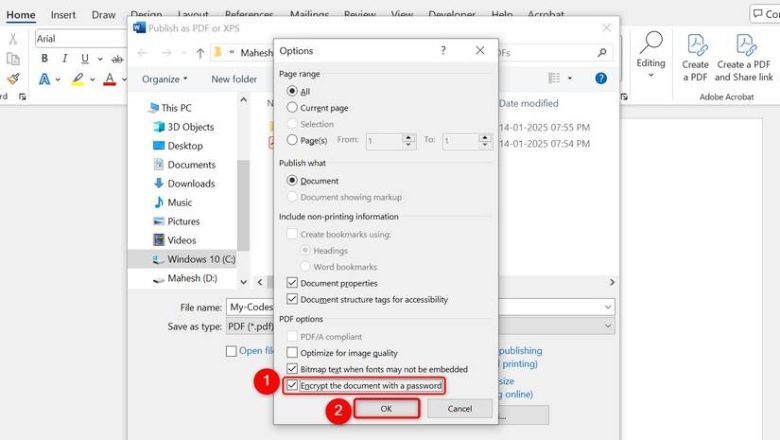Increase the To page number

tap(485, 137)
